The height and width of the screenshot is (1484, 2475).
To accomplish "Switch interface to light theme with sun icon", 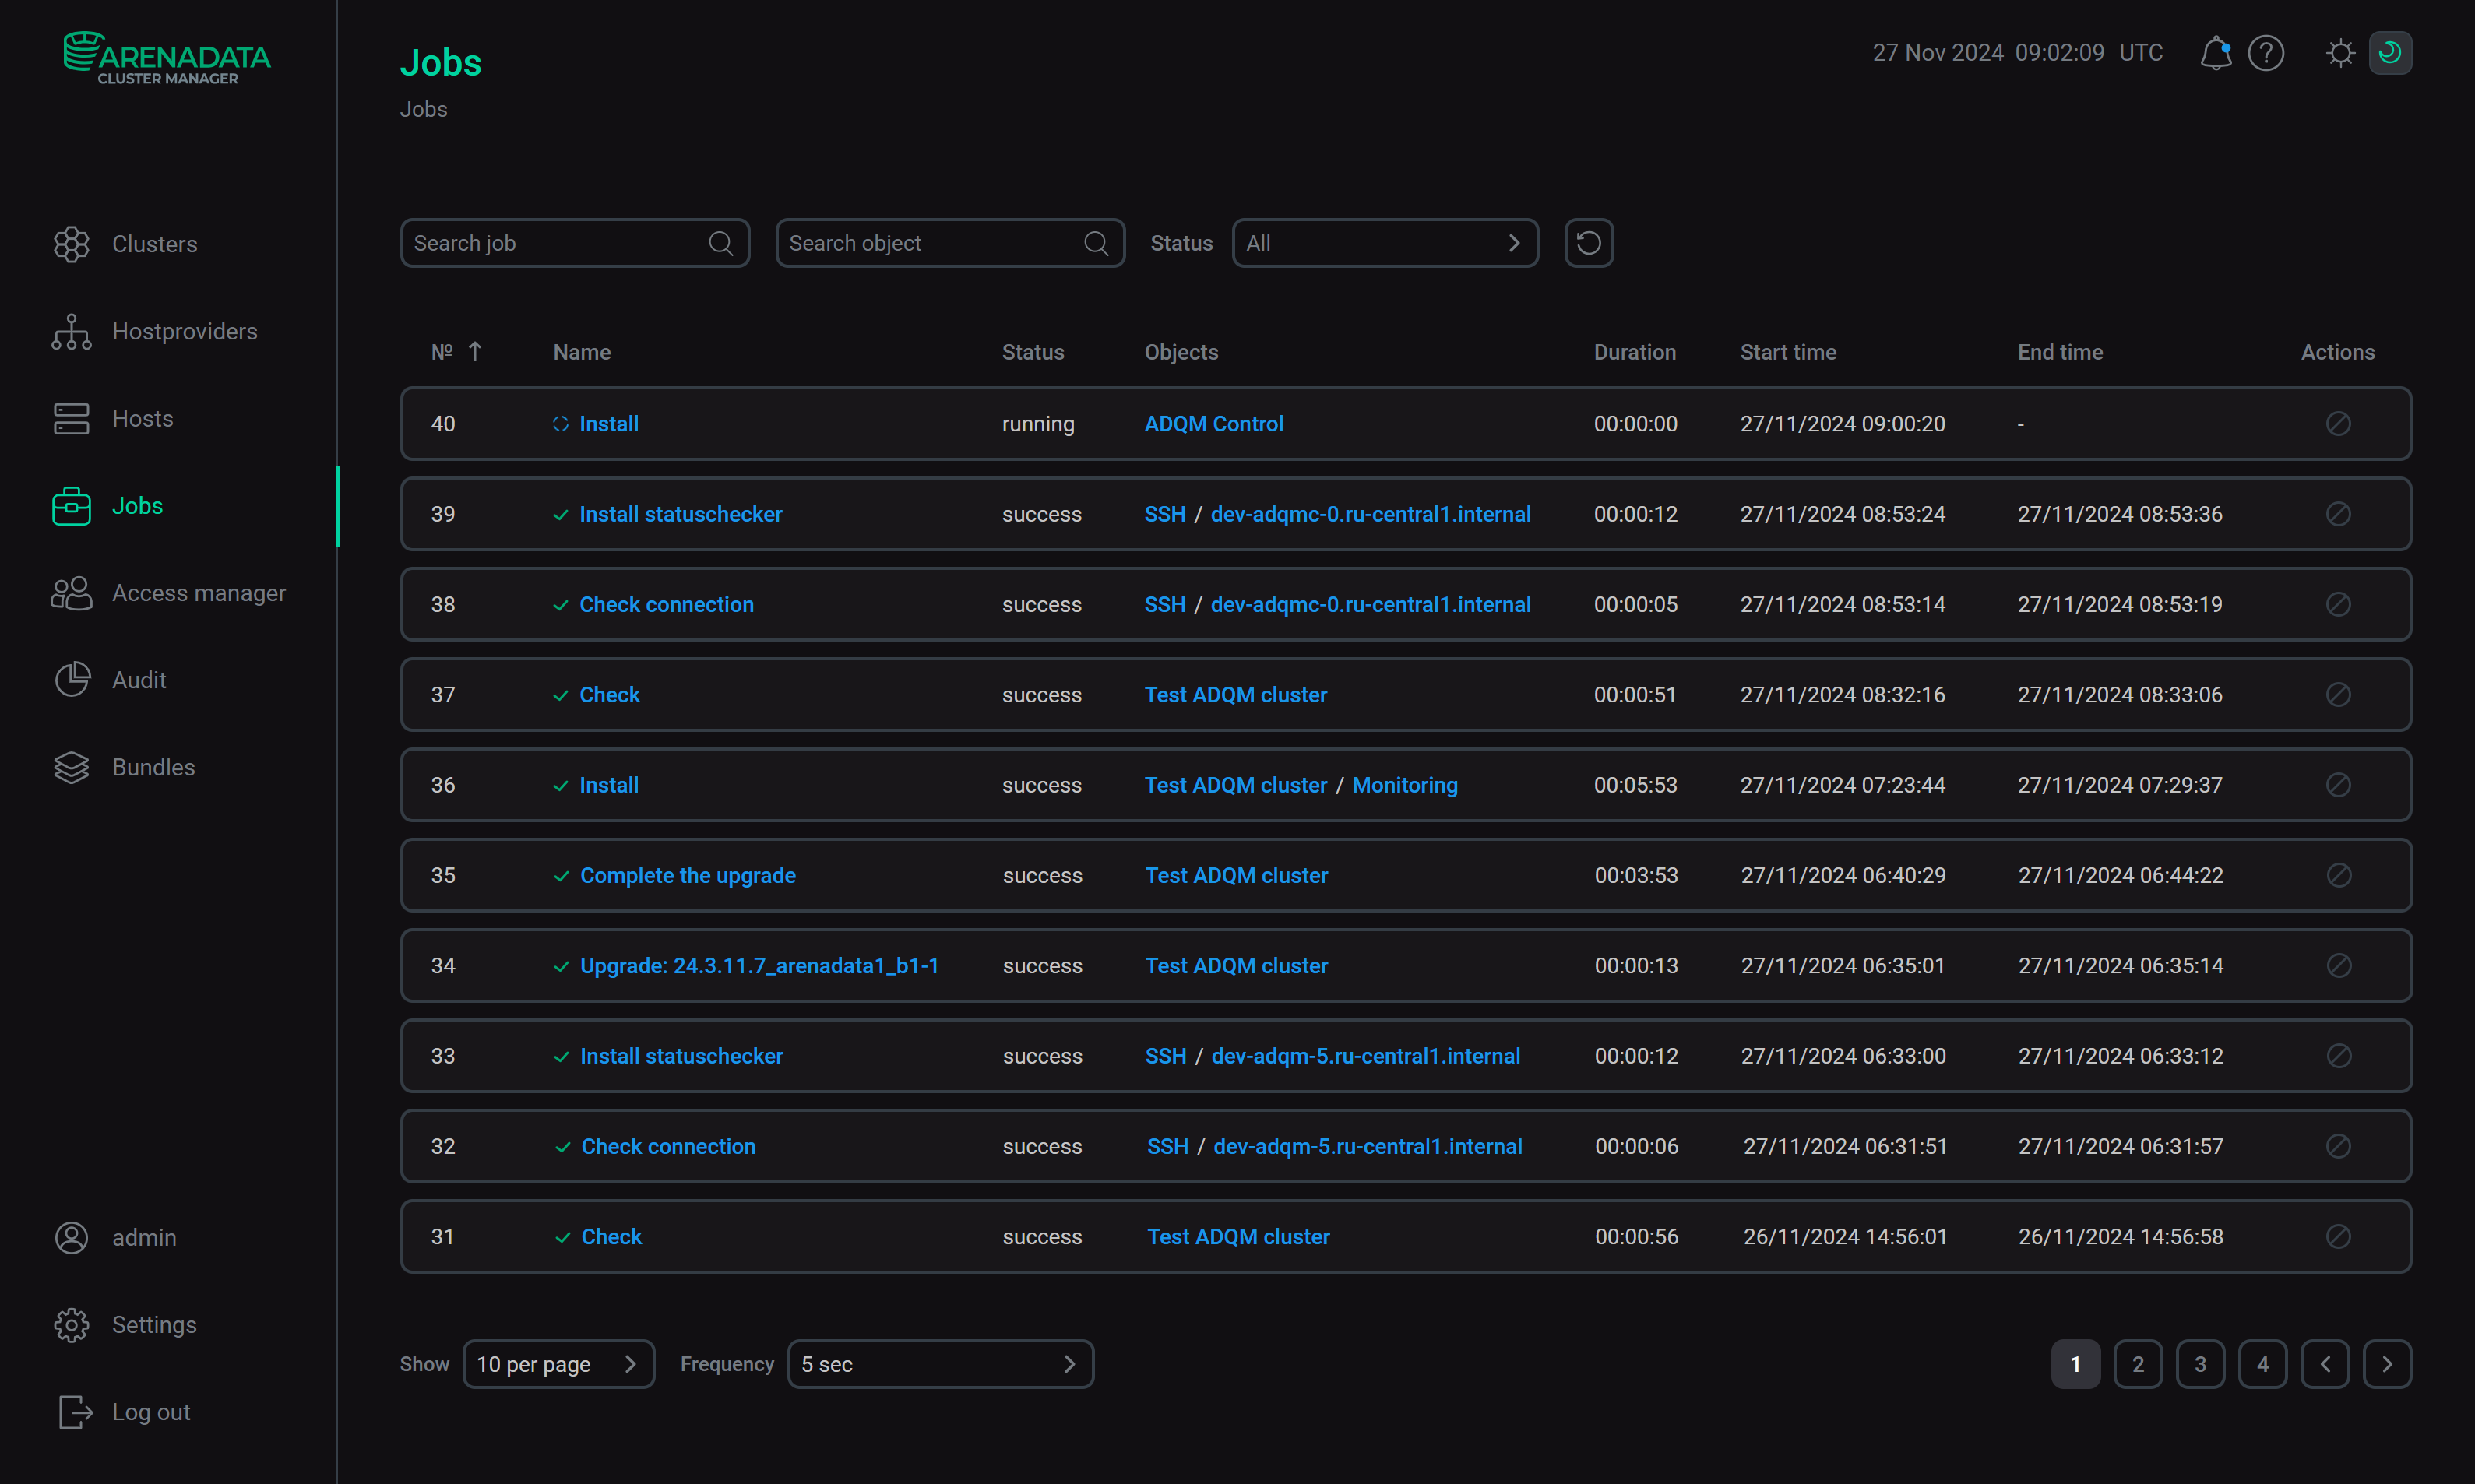I will tap(2339, 52).
